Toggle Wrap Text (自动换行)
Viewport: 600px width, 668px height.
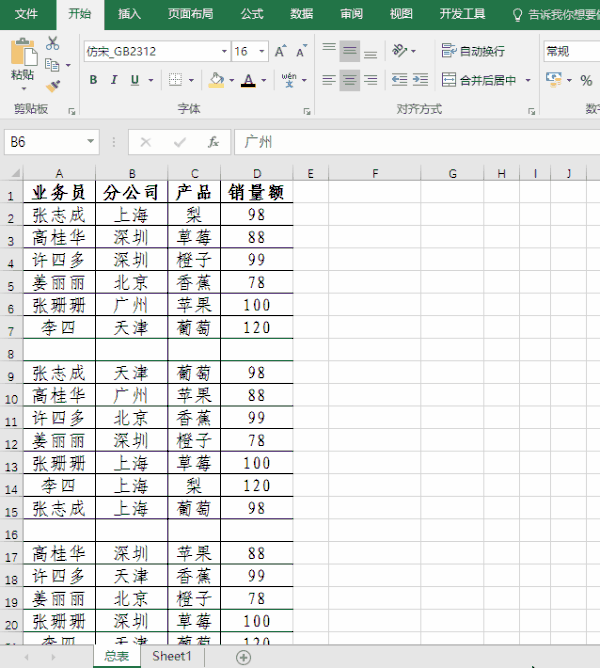click(473, 51)
